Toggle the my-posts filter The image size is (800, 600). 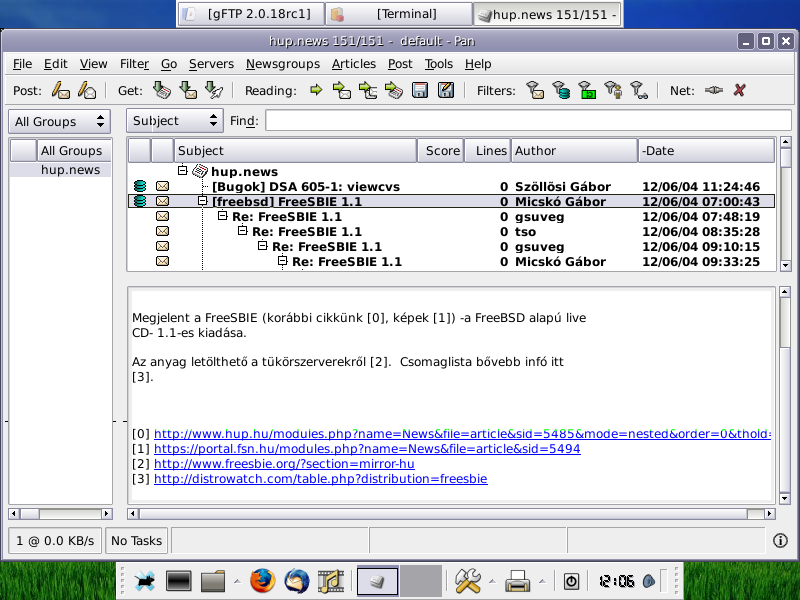click(x=613, y=90)
